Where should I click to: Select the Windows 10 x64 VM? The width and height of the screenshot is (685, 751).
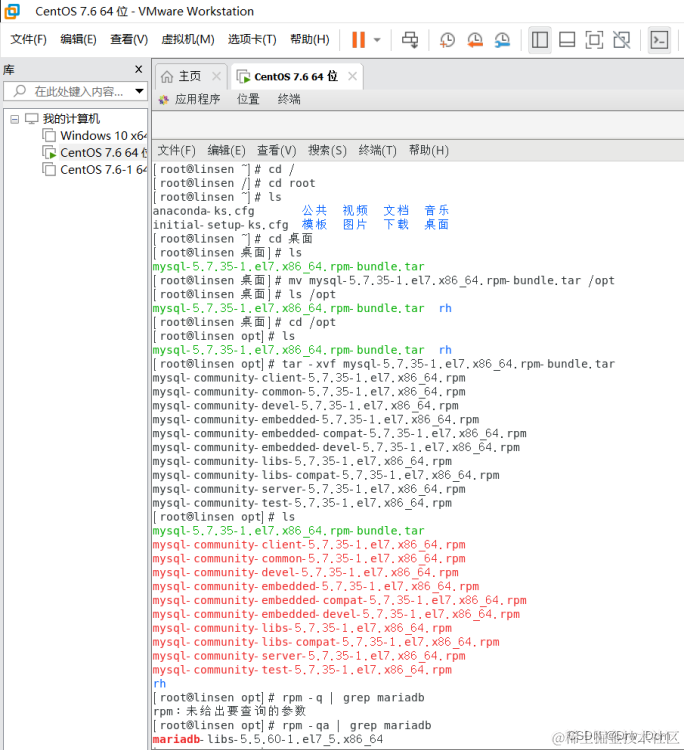click(x=103, y=136)
